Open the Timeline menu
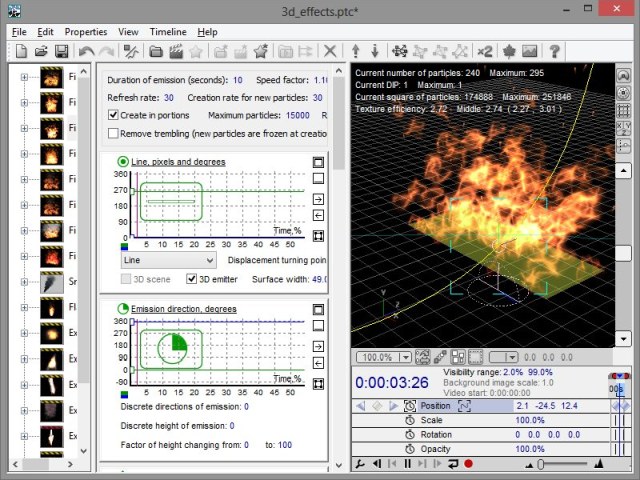 [x=168, y=32]
